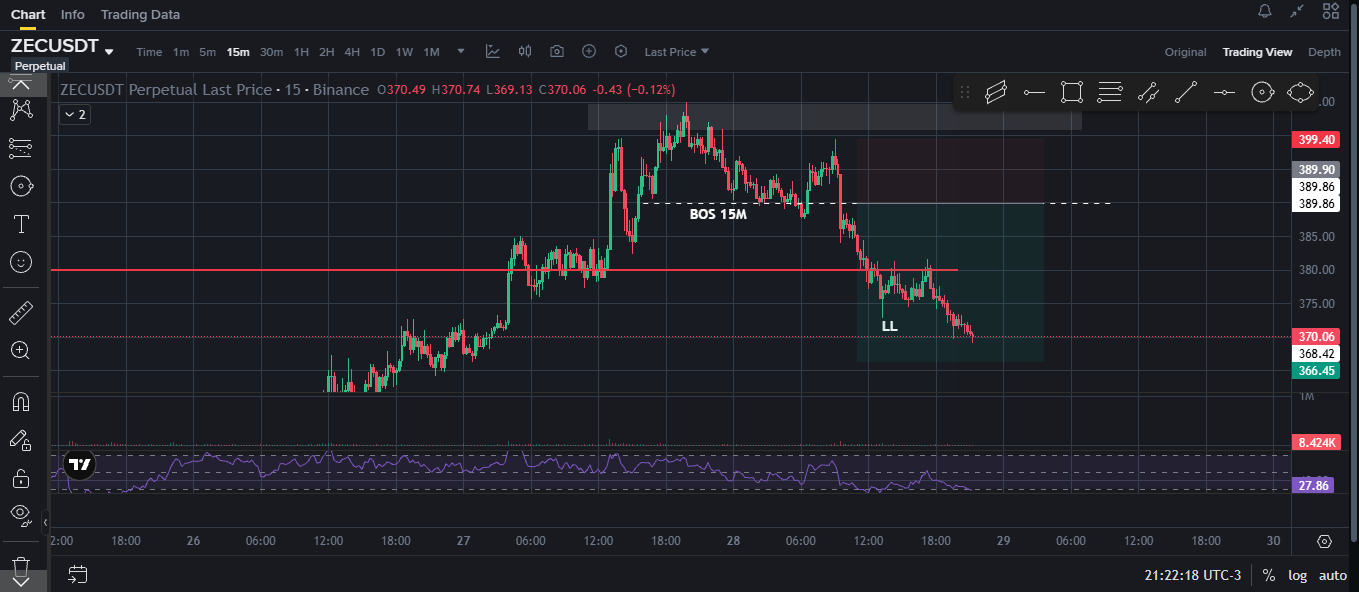Set interval to 30m

(x=272, y=52)
